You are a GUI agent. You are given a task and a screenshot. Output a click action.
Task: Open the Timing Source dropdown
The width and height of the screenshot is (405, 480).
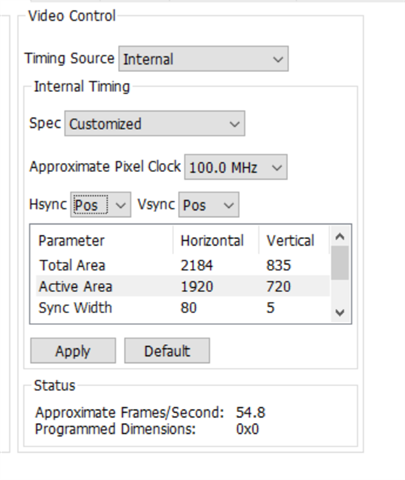click(203, 59)
